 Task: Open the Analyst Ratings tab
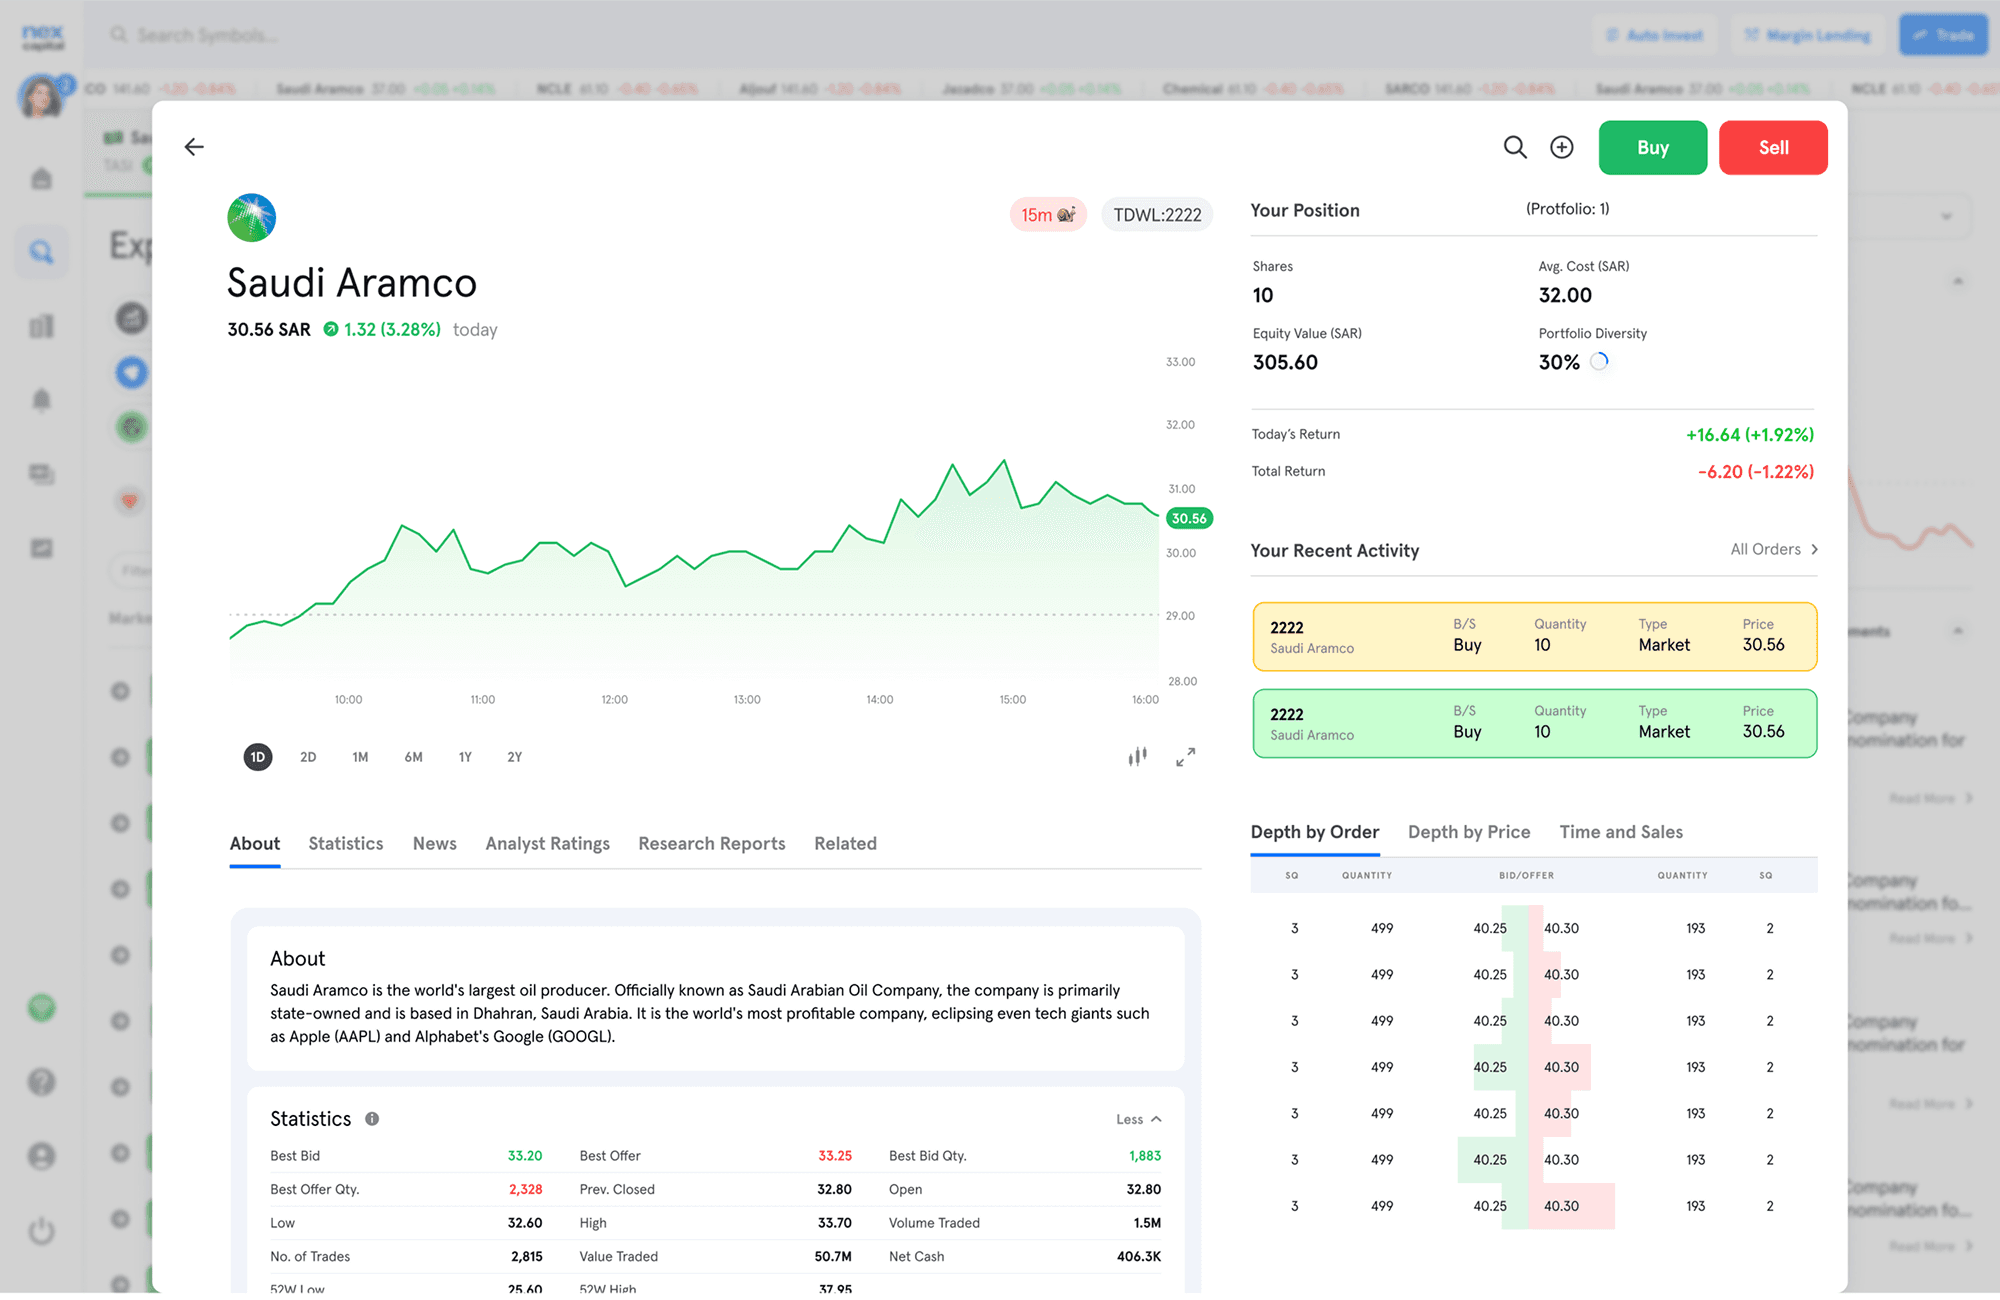click(548, 843)
